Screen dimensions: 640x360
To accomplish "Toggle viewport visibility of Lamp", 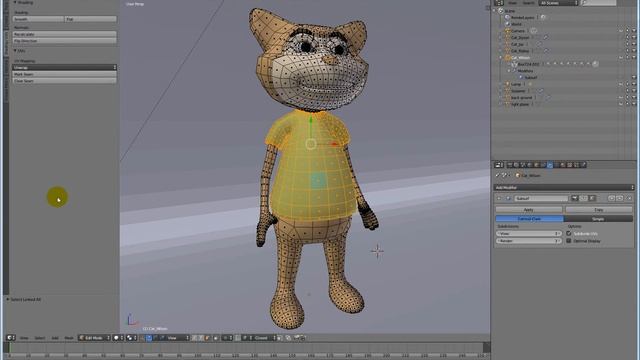I will tap(621, 84).
